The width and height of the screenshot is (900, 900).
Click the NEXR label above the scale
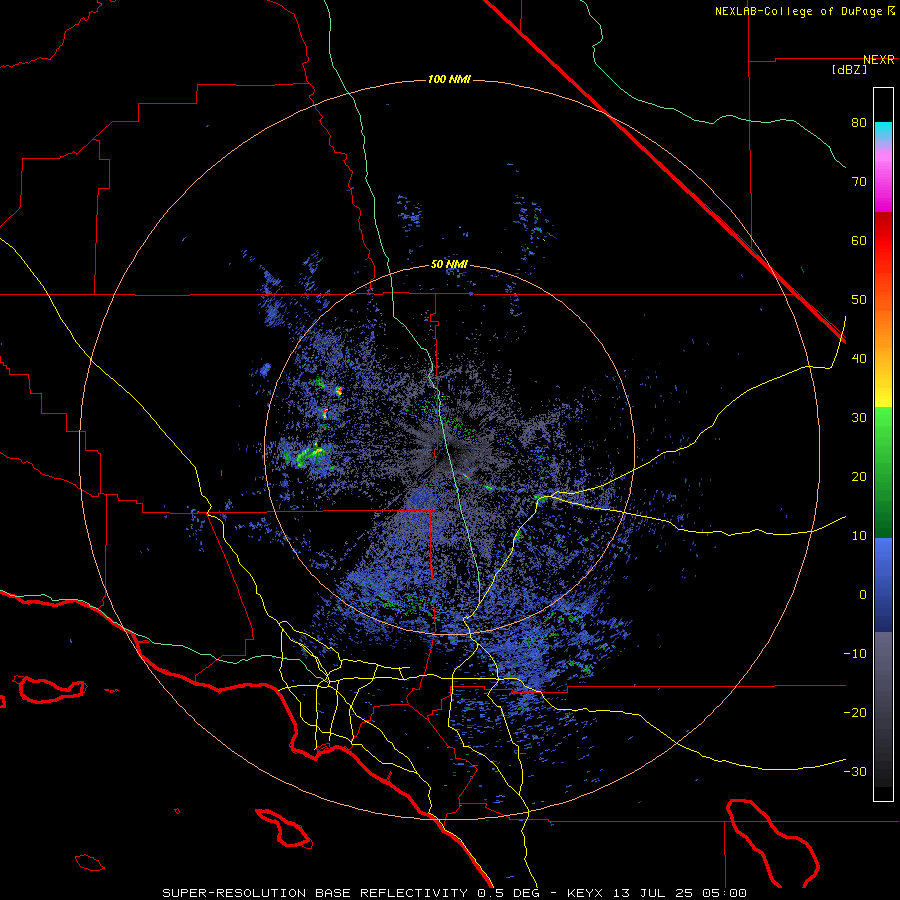point(879,60)
